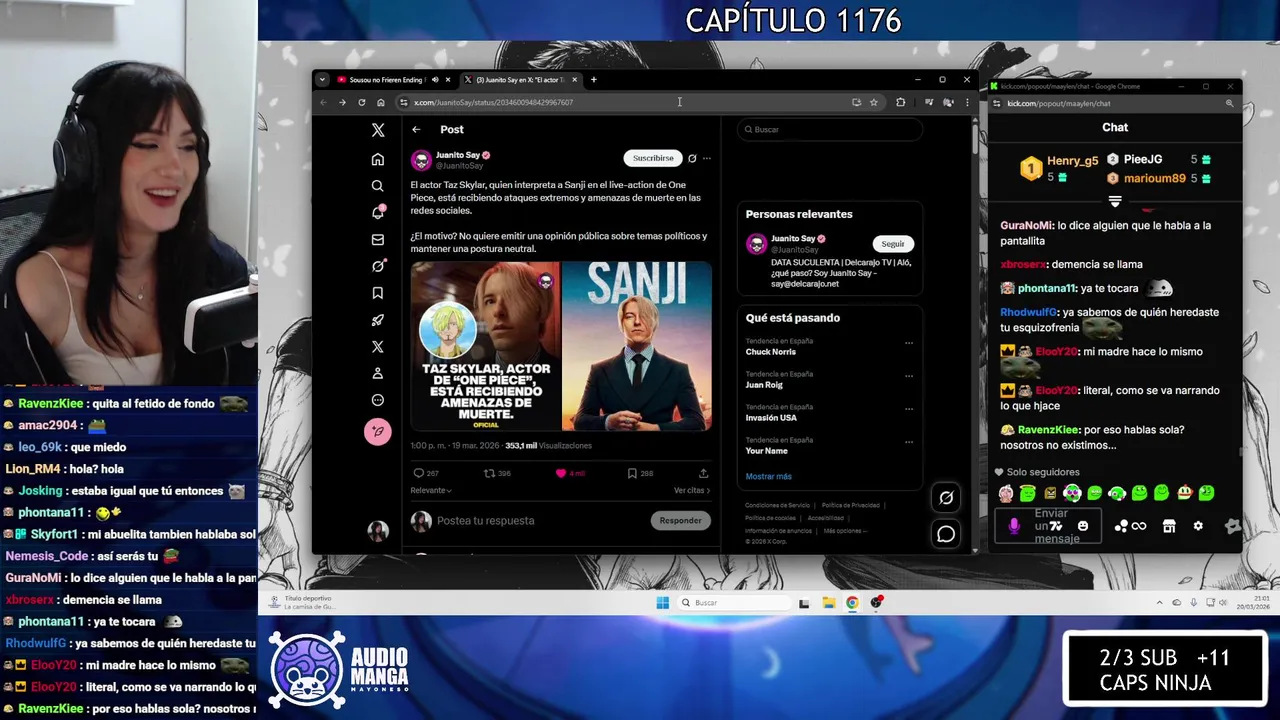This screenshot has height=720, width=1280.
Task: Open Kick chat channel points icon
Action: 1130,526
